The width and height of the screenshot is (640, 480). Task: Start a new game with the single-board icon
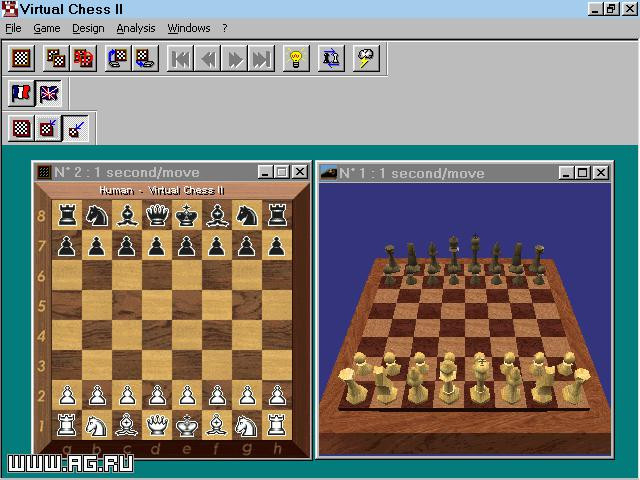click(22, 58)
